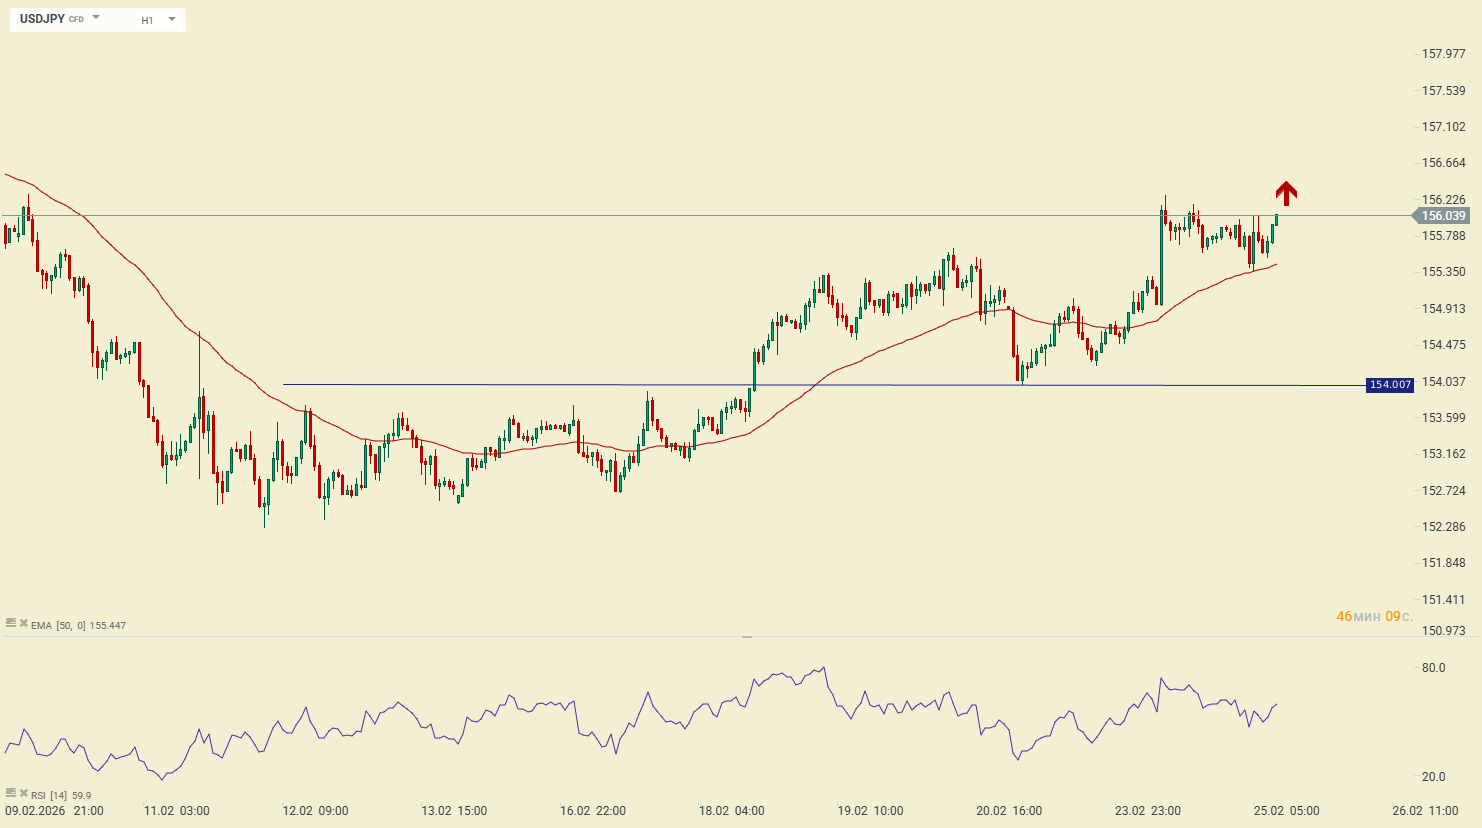
Task: Click the 18.02 04:00 time axis label
Action: (731, 811)
